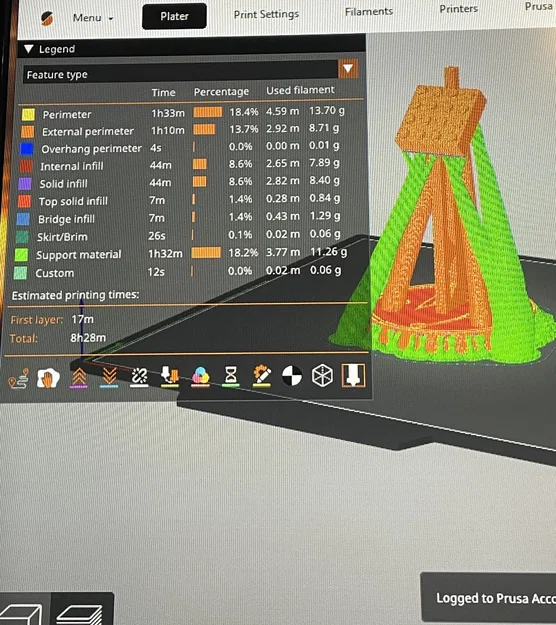The image size is (556, 625).
Task: Click the purple Solid infill swatch
Action: point(25,184)
